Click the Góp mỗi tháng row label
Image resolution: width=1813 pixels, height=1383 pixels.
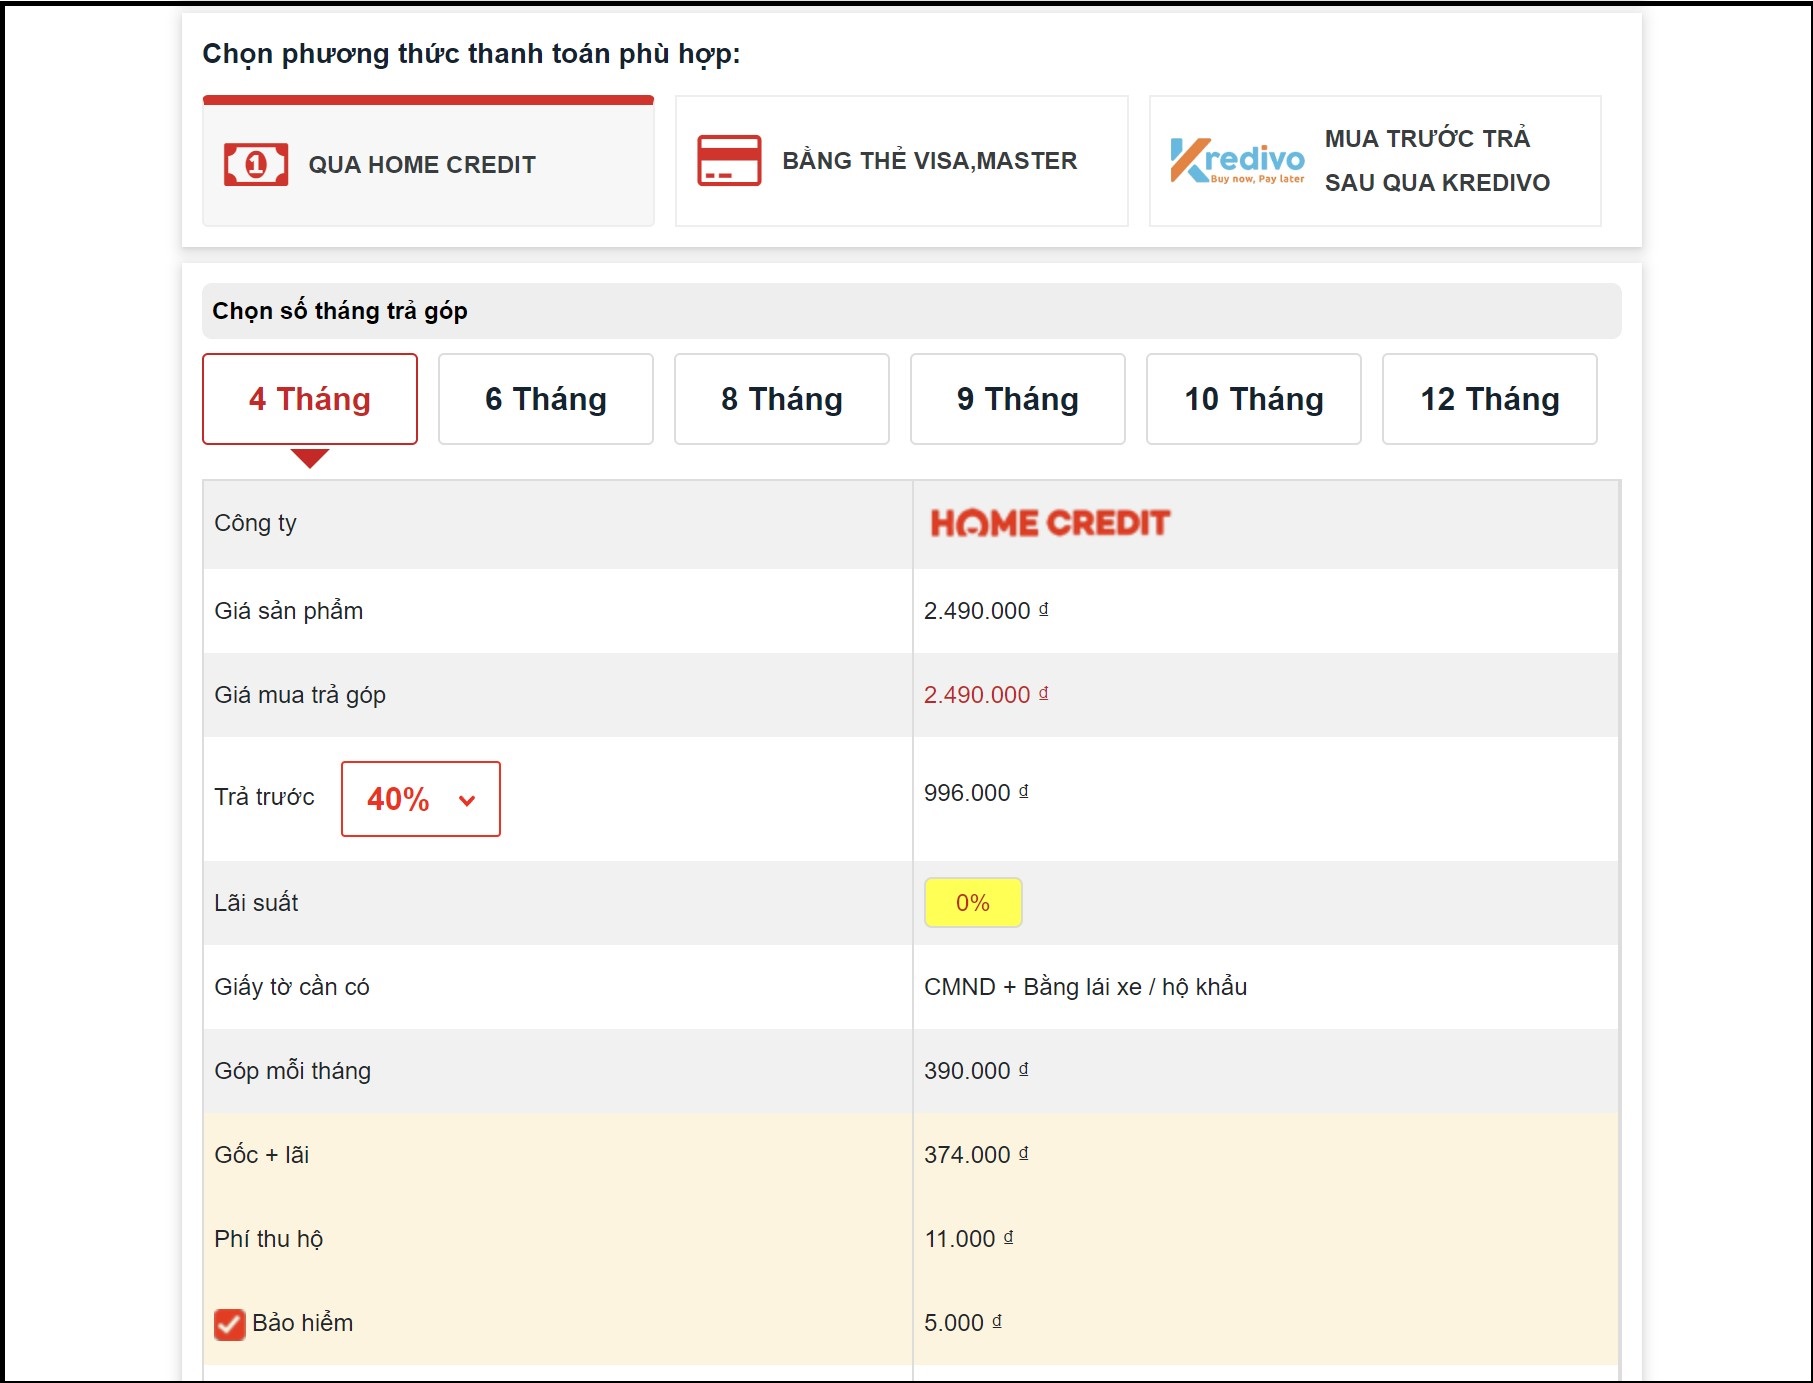tap(293, 1071)
